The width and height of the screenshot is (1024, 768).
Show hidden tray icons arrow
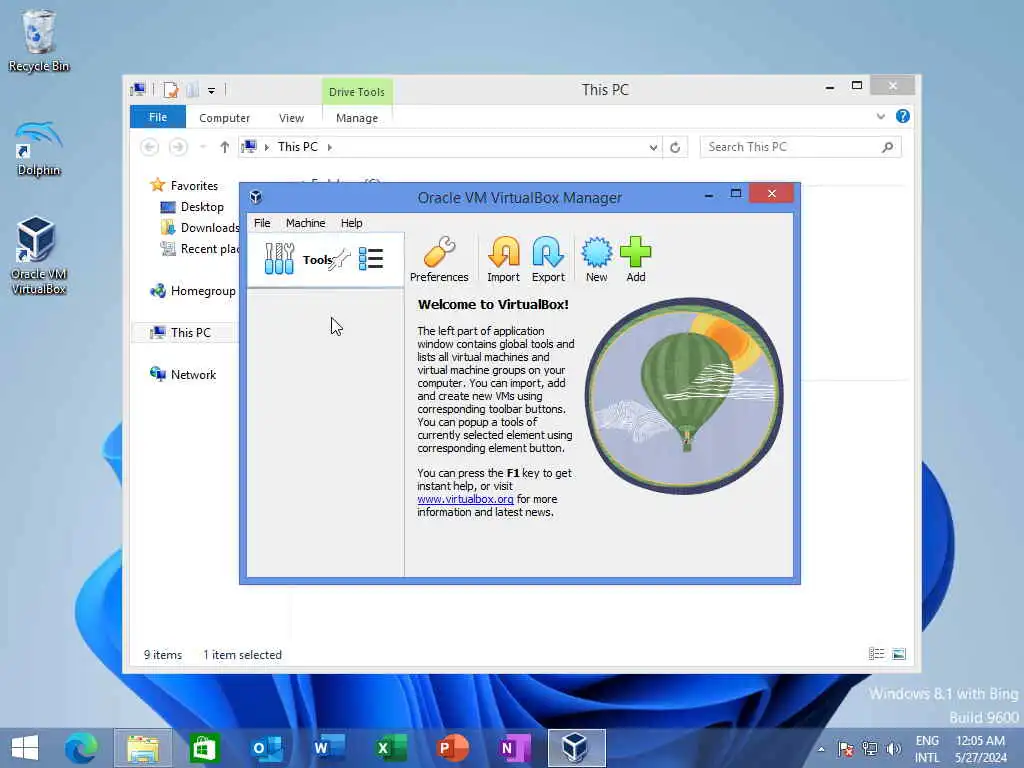[821, 749]
